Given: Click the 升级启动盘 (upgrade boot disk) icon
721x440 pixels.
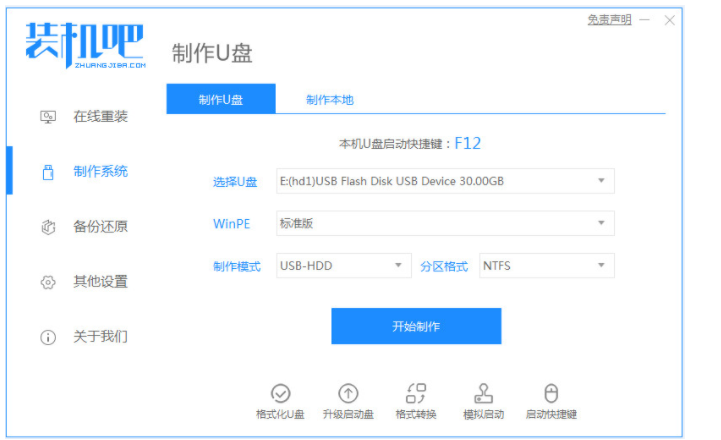Looking at the screenshot, I should (348, 394).
